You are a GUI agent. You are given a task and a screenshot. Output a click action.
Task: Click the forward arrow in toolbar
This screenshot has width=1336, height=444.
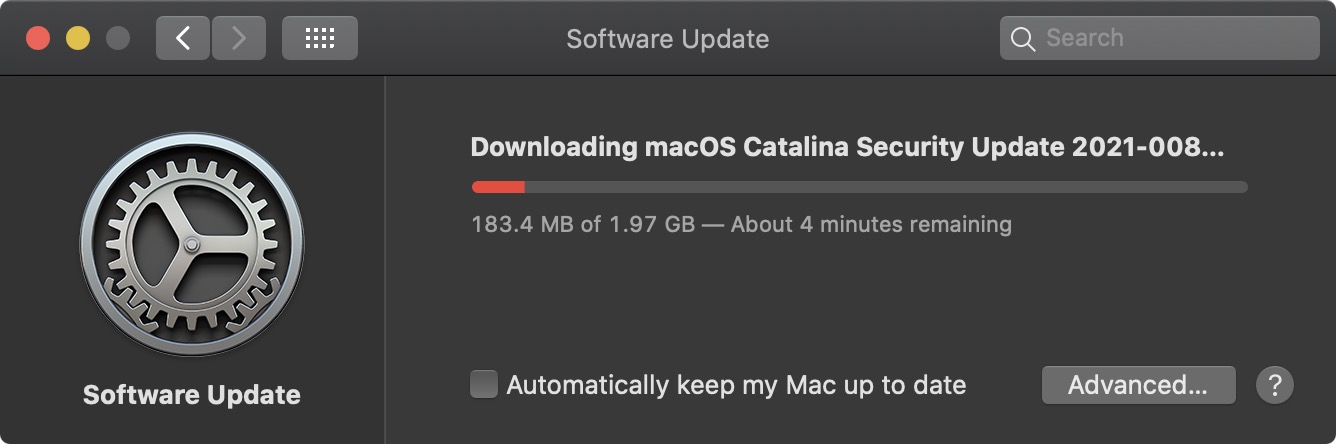click(238, 39)
